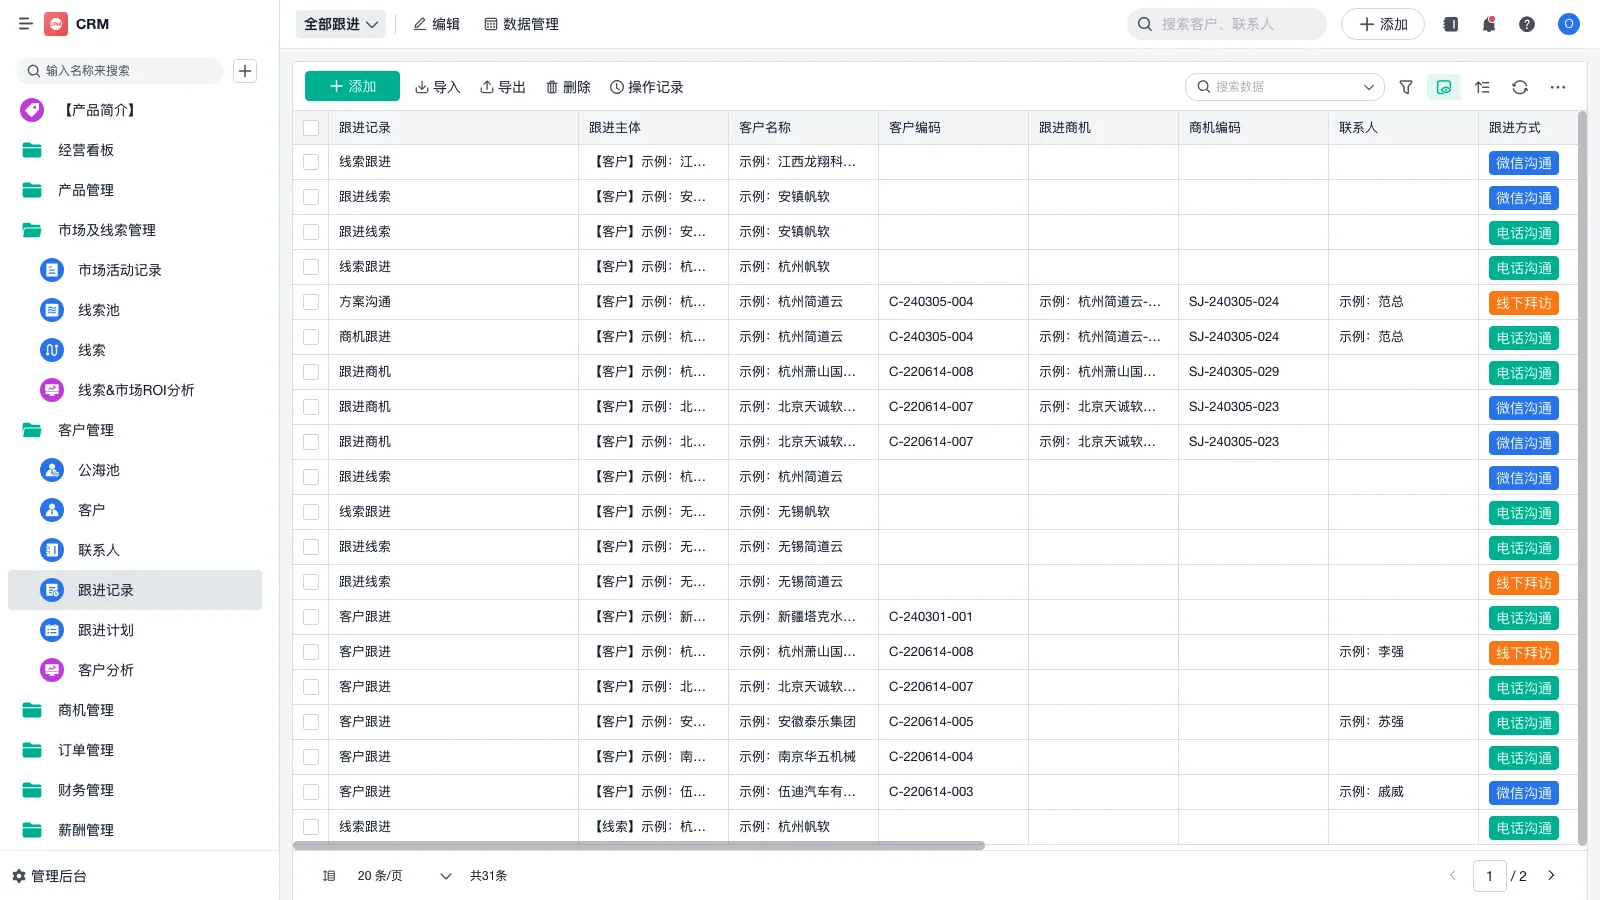This screenshot has width=1600, height=900.
Task: Click the 微信沟通 tag in first row
Action: coord(1523,162)
